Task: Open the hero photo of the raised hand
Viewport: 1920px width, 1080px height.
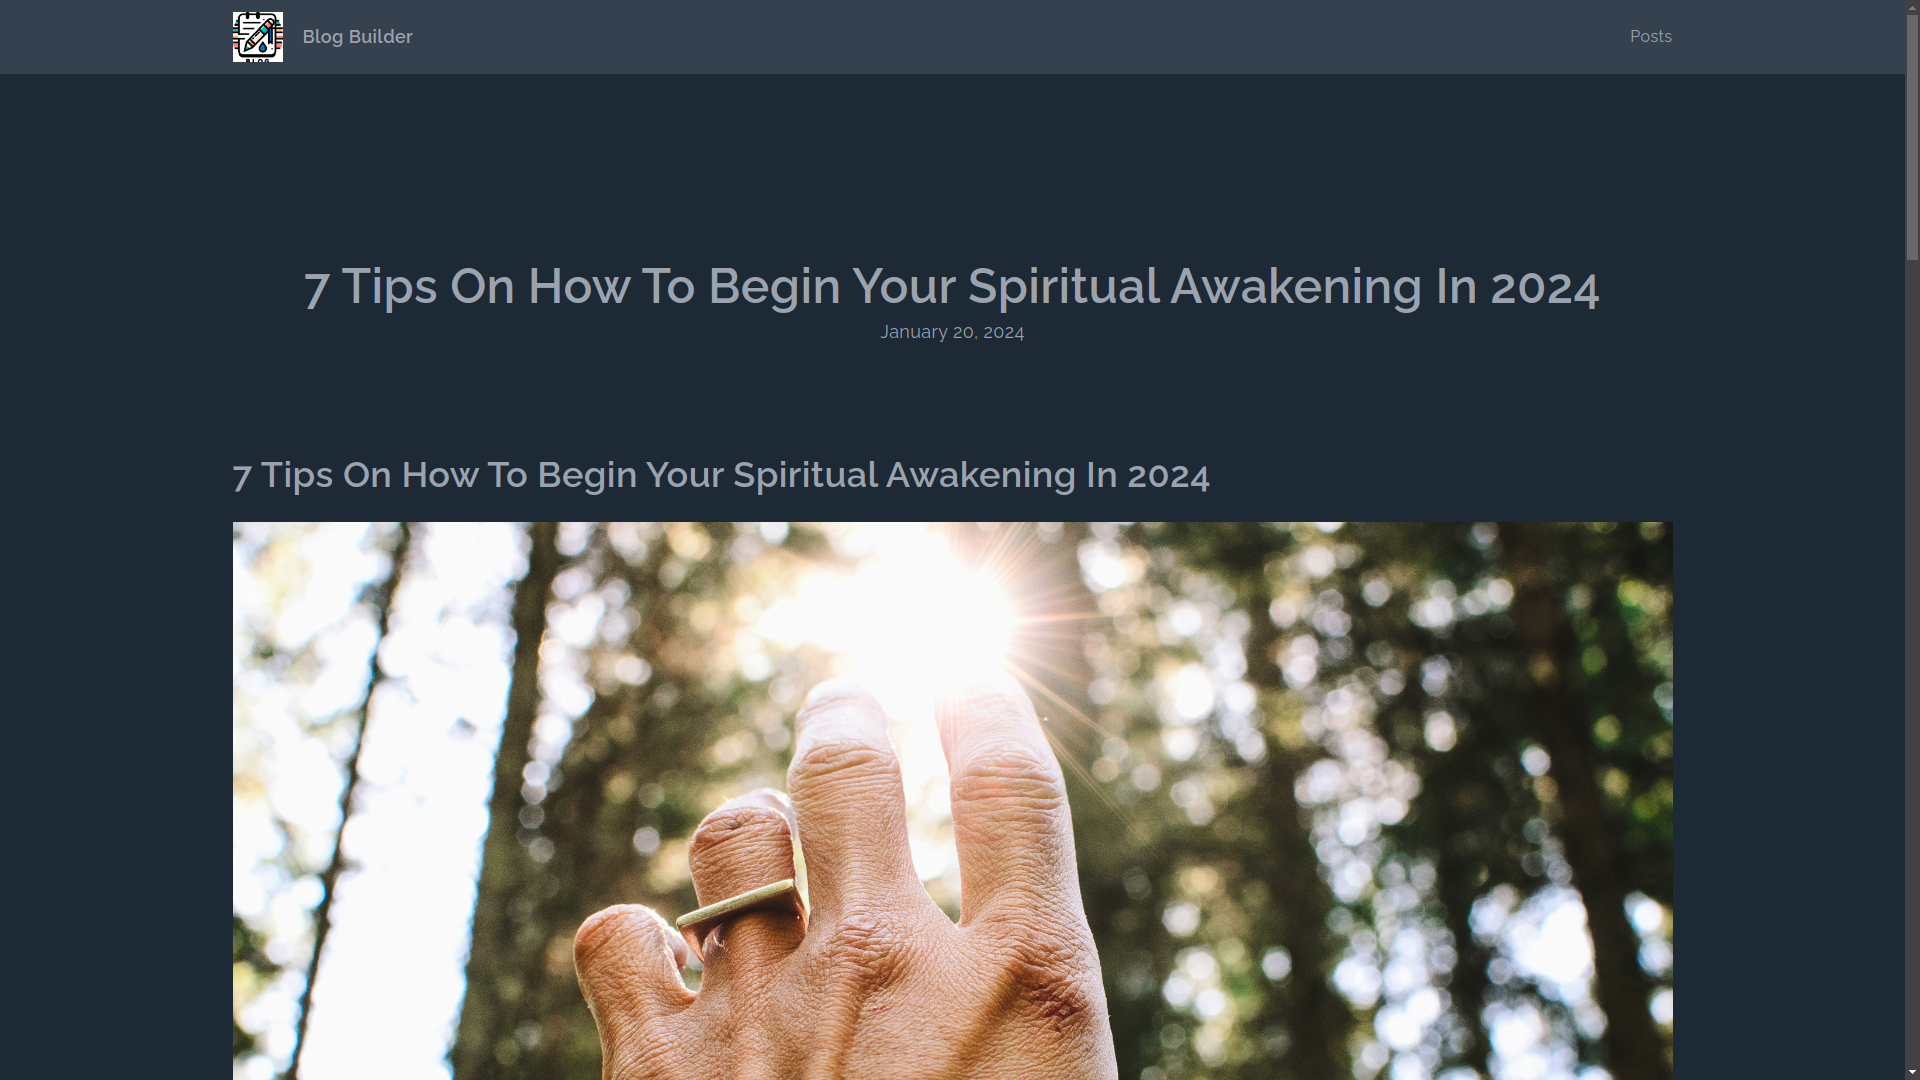Action: pyautogui.click(x=952, y=800)
